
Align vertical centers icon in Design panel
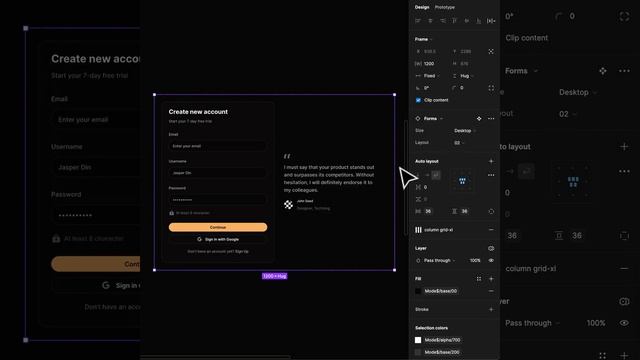click(x=467, y=21)
